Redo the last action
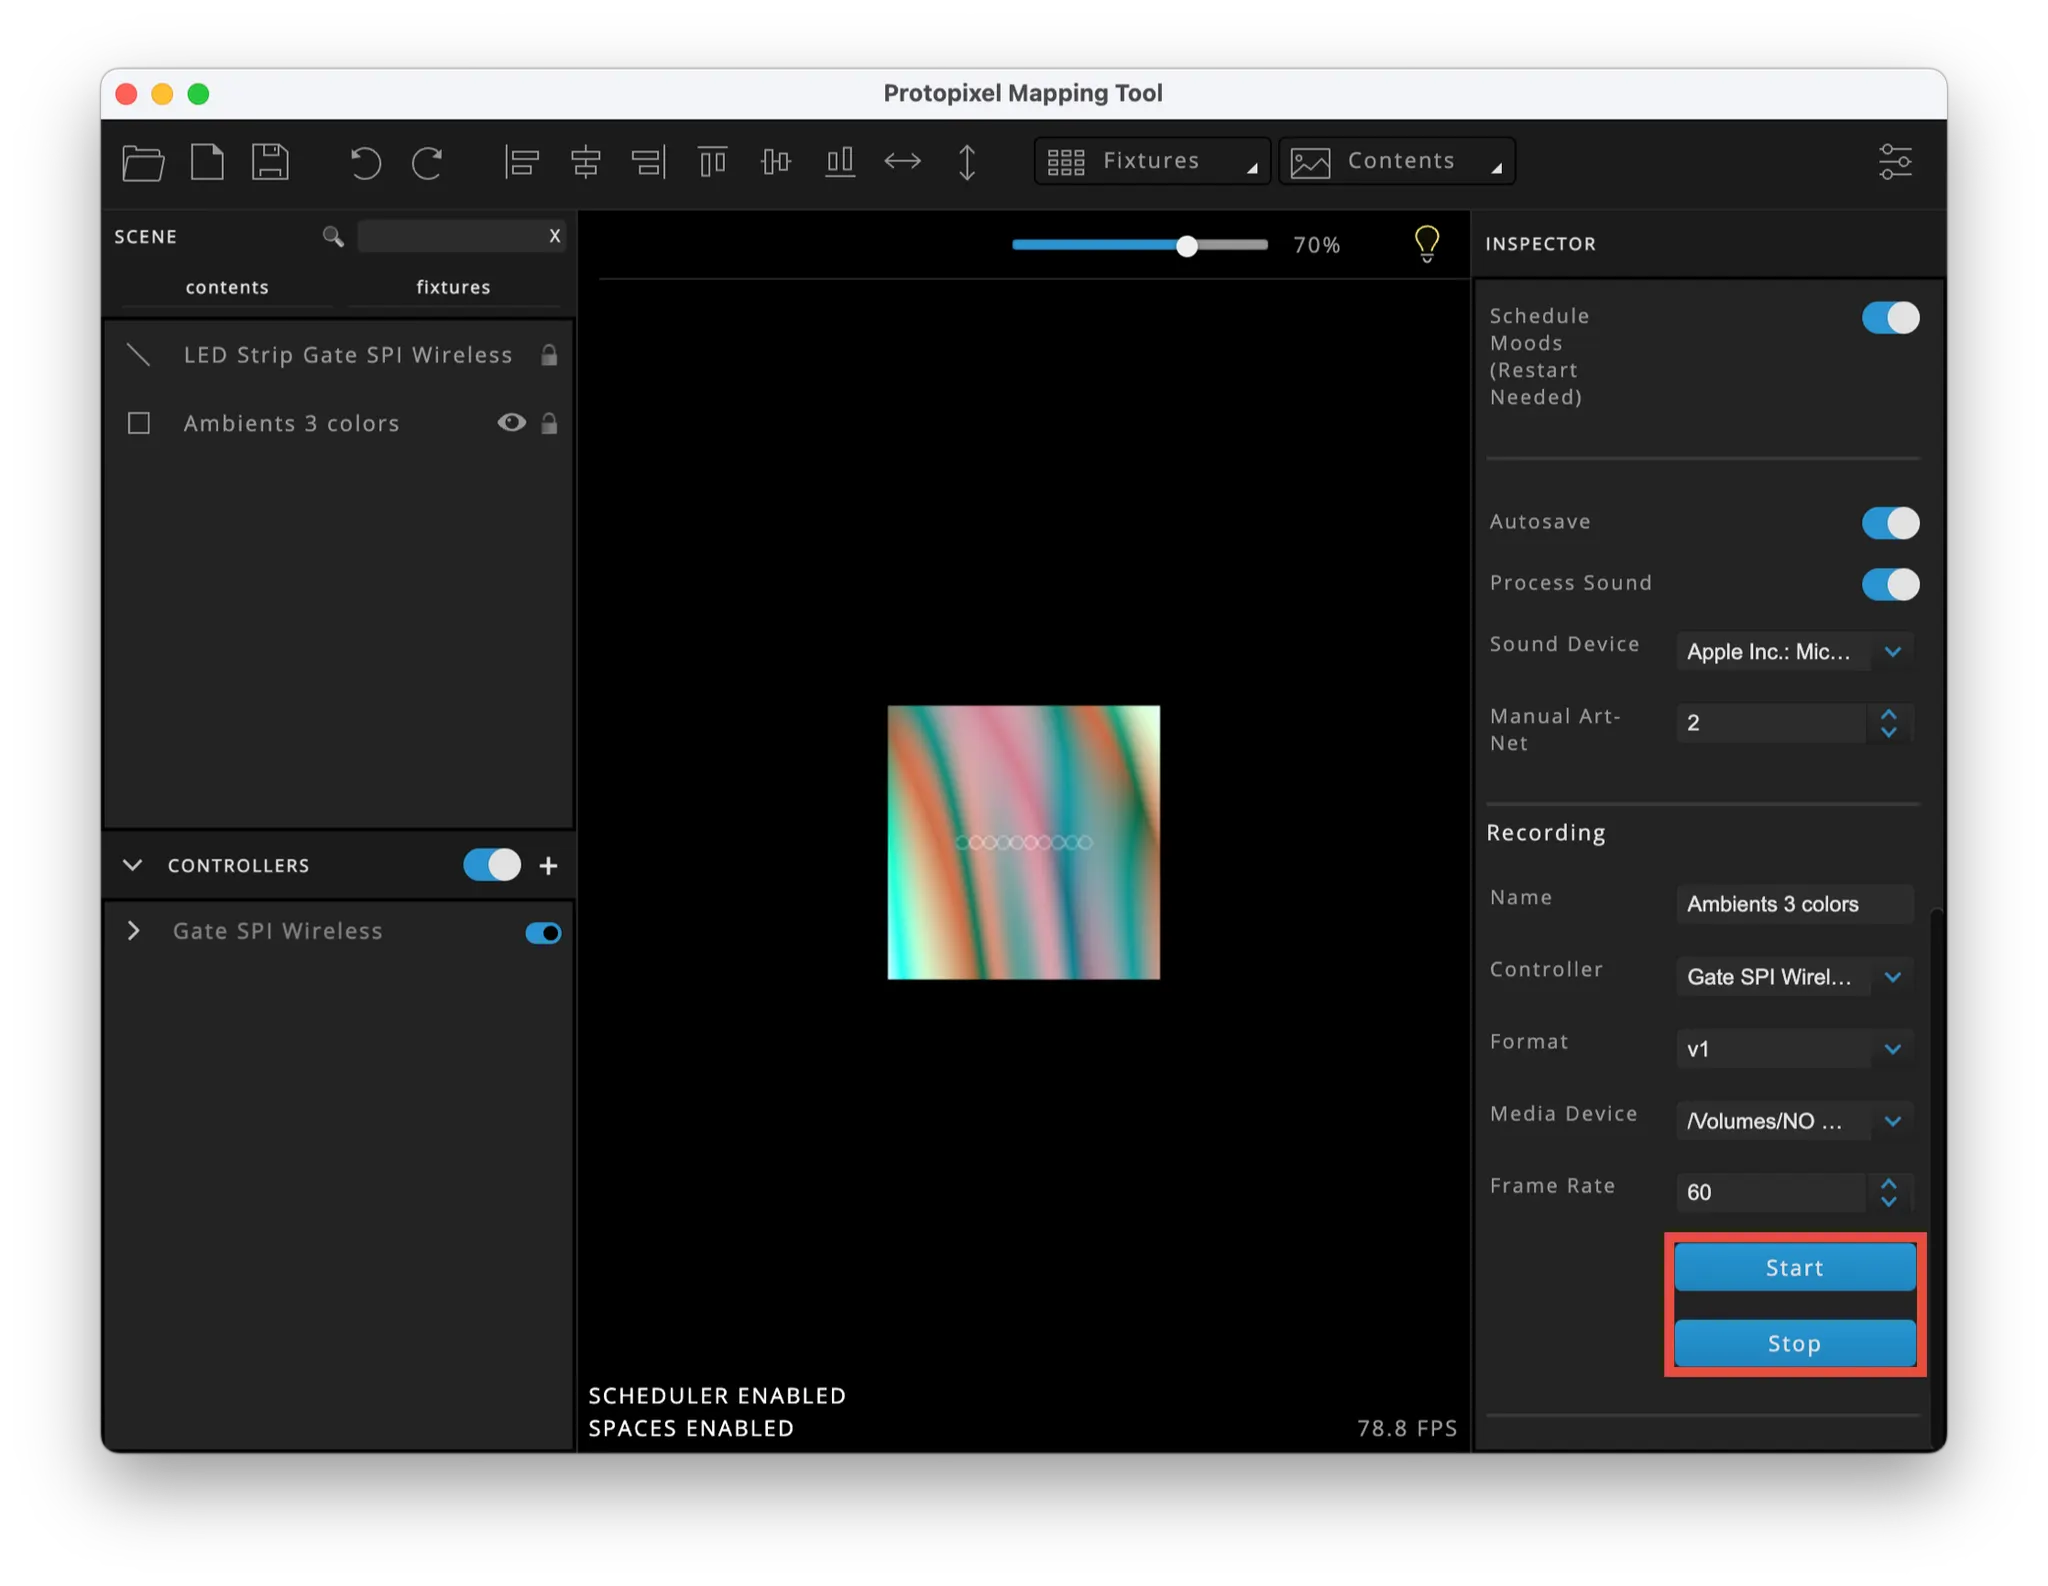 [x=428, y=162]
